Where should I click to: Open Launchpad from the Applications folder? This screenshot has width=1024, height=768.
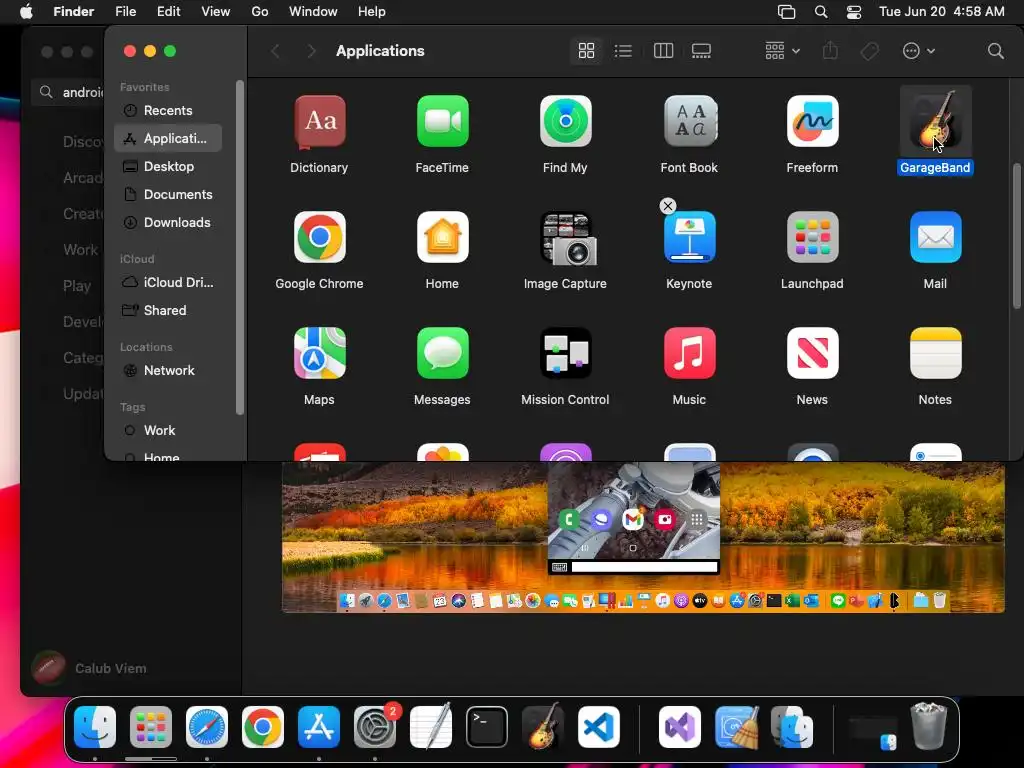812,237
